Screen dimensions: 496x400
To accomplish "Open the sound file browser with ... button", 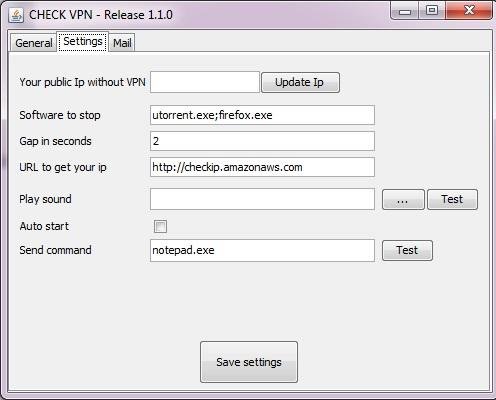I will click(x=403, y=199).
